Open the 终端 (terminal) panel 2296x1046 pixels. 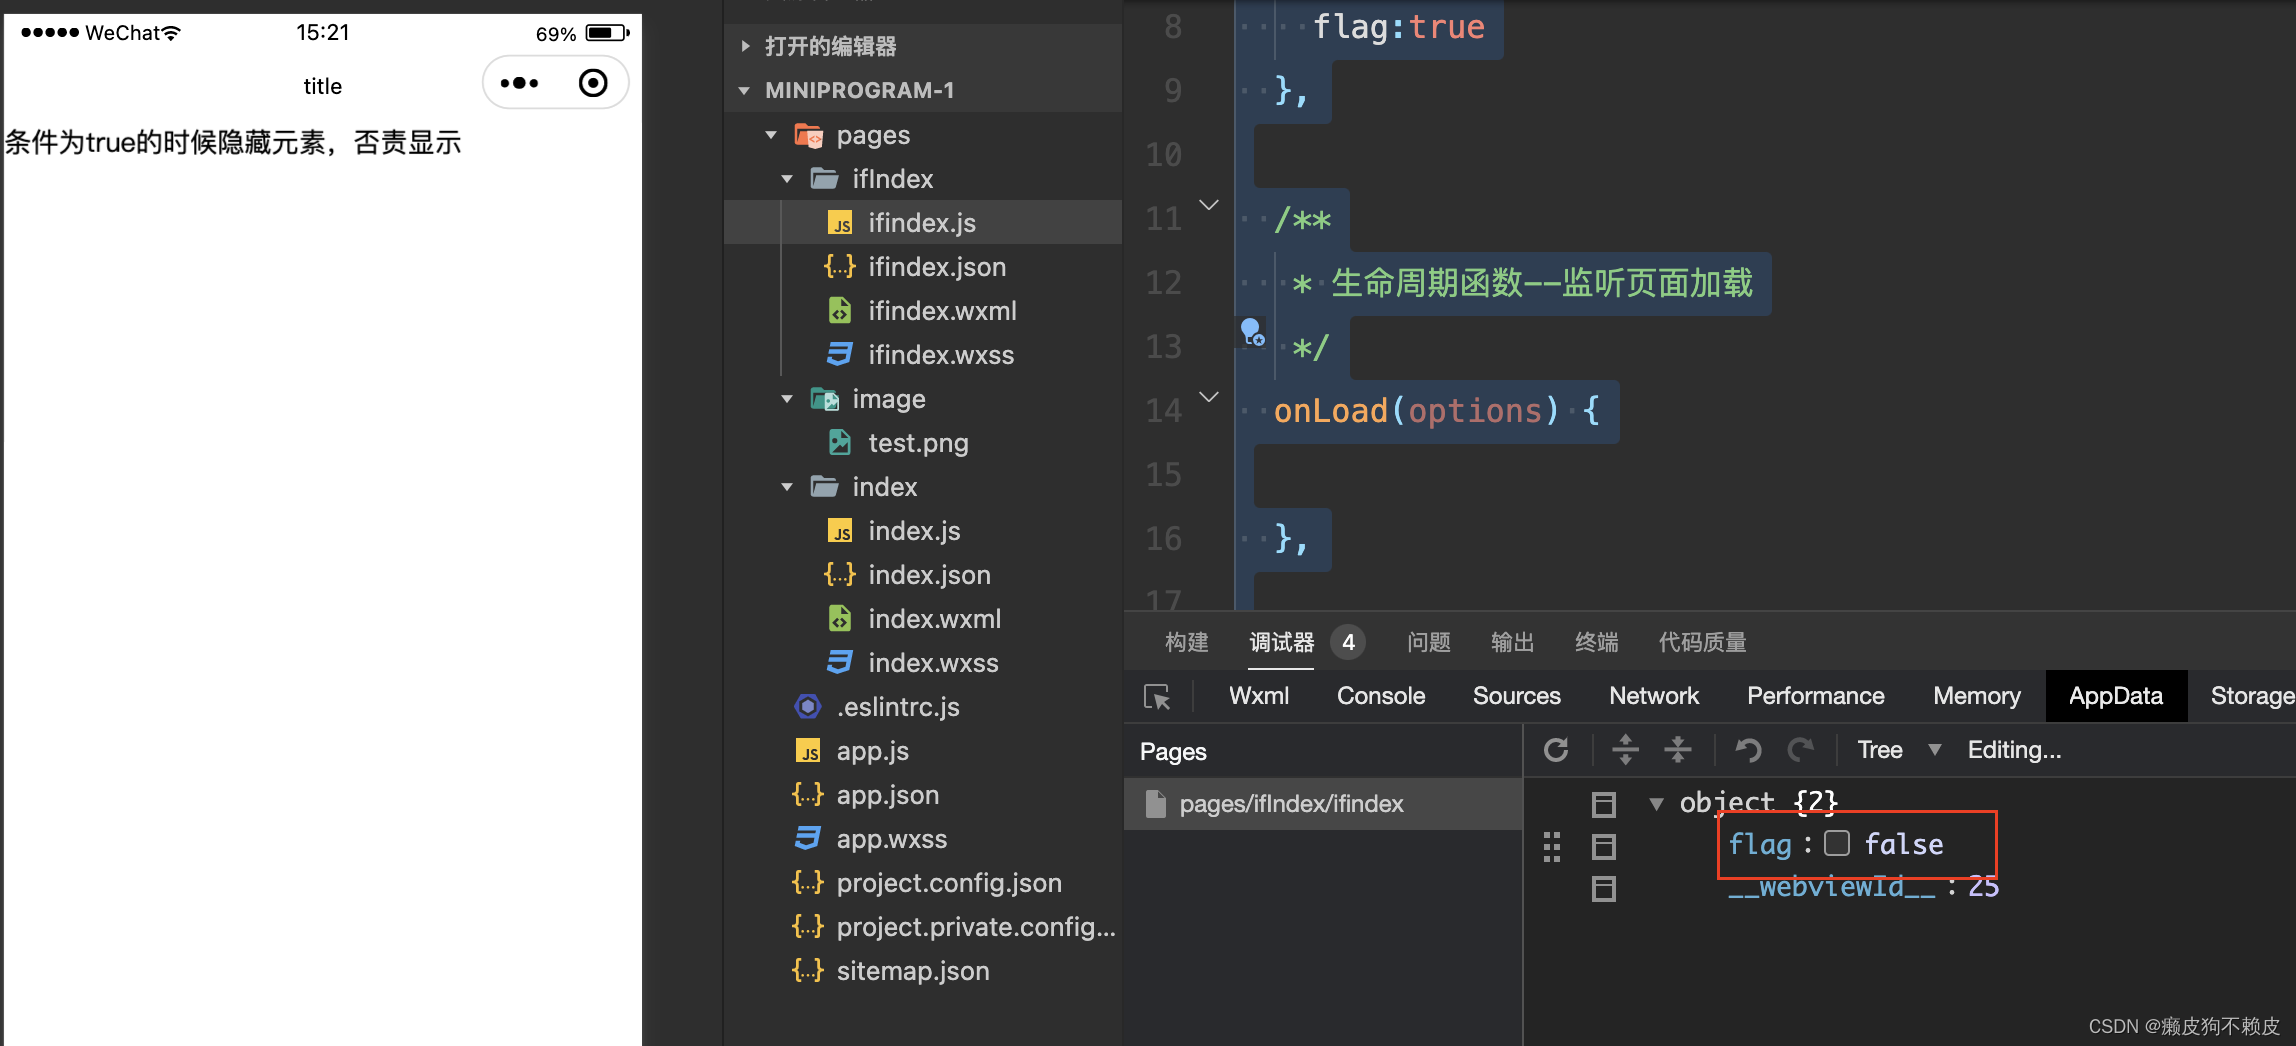pyautogui.click(x=1596, y=642)
